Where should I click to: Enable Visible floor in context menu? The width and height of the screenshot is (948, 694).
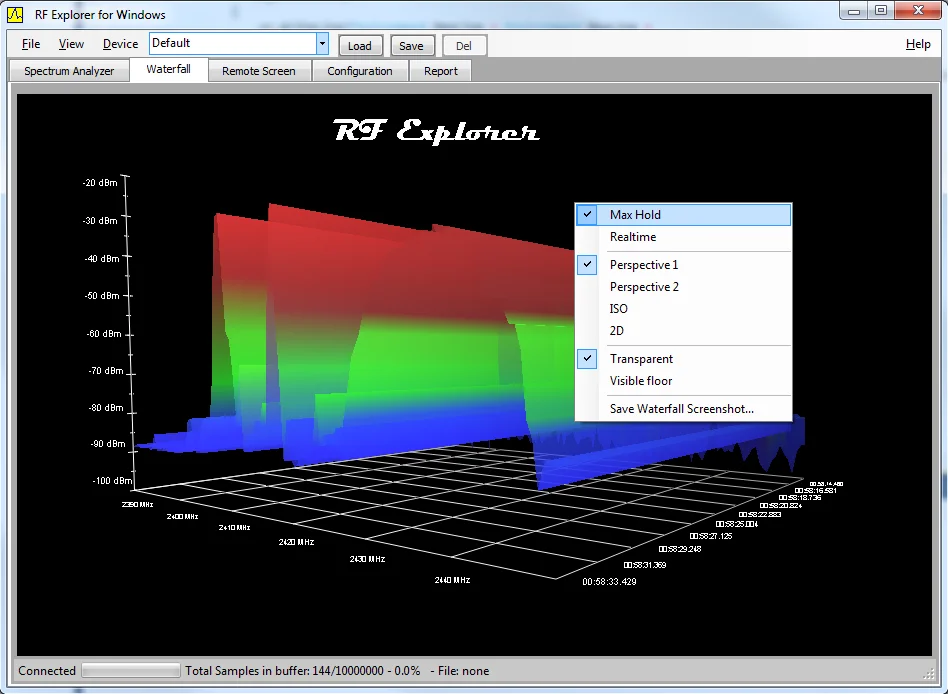pyautogui.click(x=641, y=381)
